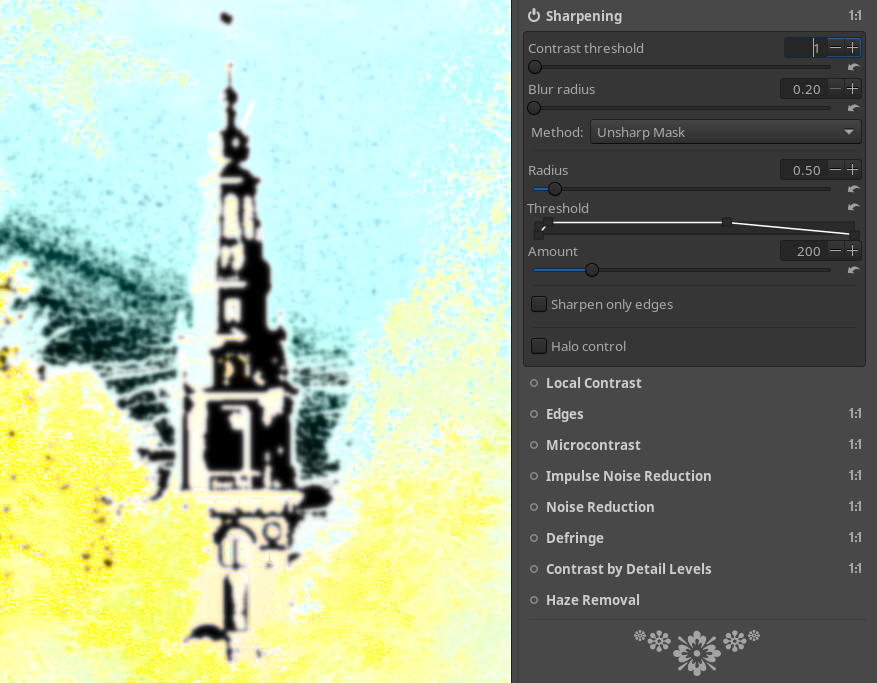Click the Amount slider handle

tap(592, 270)
